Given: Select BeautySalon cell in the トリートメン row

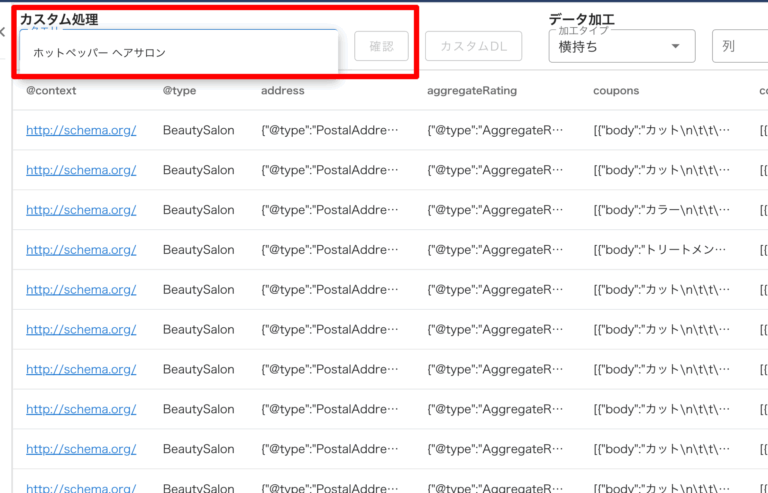Looking at the screenshot, I should (x=198, y=250).
